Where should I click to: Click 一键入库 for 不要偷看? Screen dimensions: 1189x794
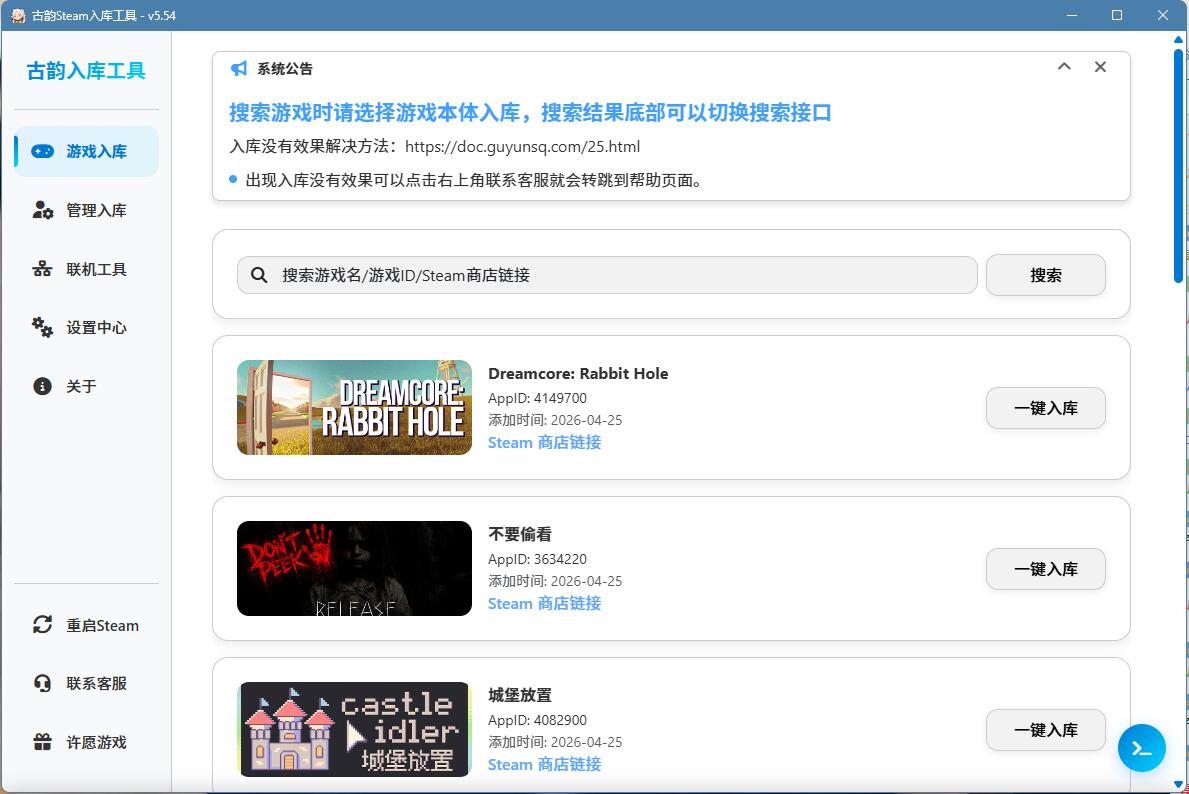click(1046, 569)
